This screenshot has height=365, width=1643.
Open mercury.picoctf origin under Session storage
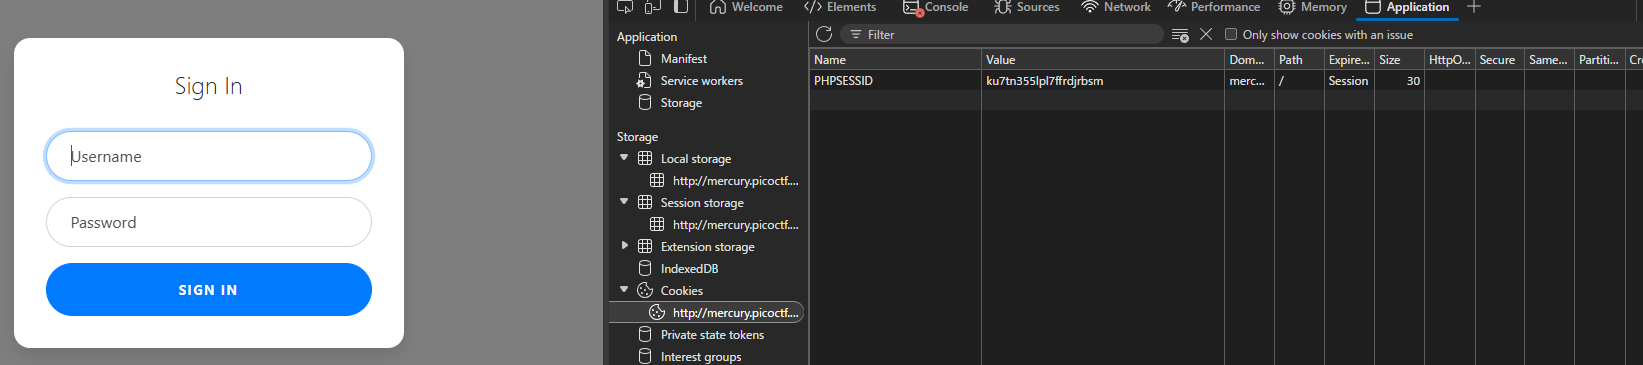coord(736,225)
